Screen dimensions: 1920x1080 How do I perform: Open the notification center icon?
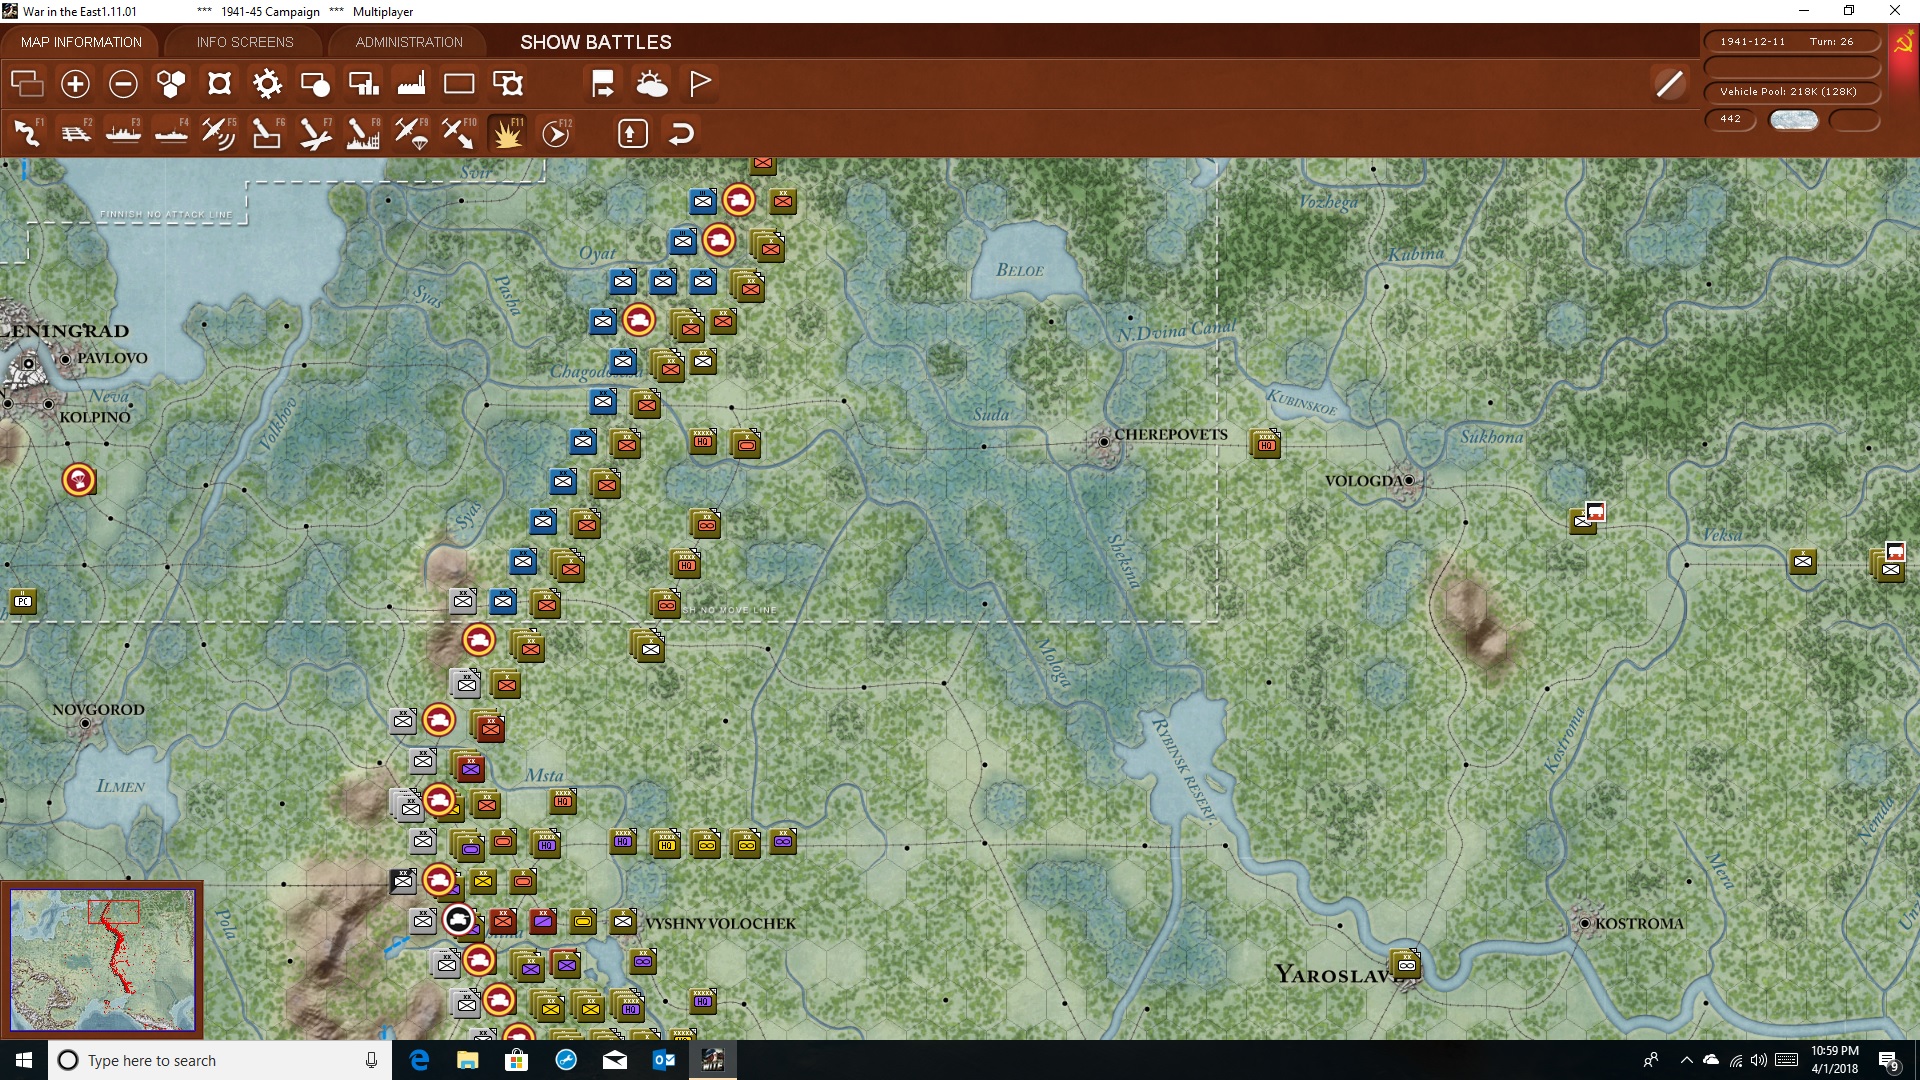1888,1061
